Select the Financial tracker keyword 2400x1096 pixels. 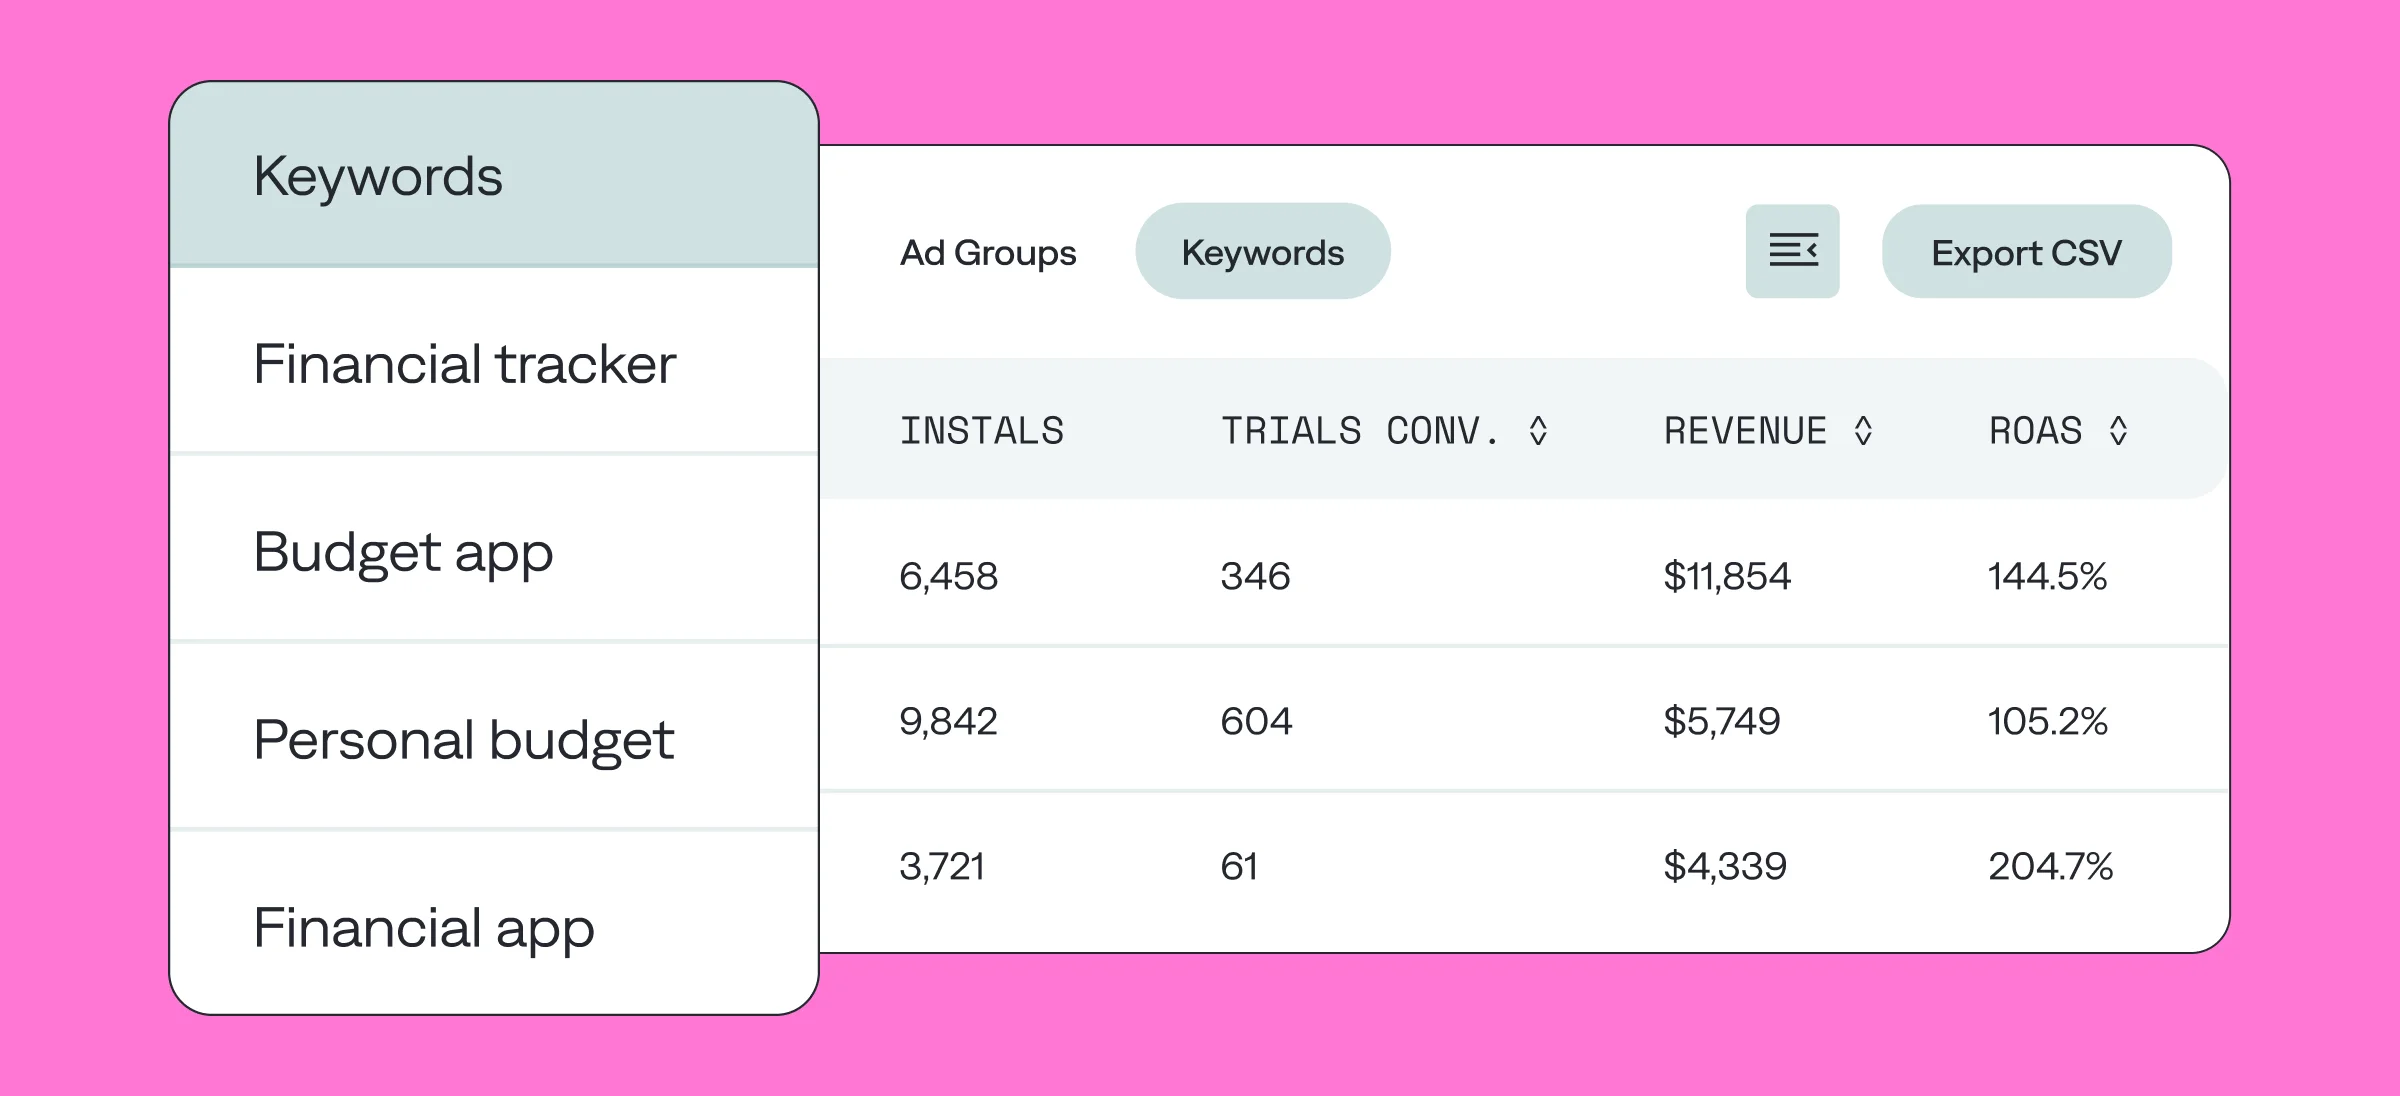point(466,365)
